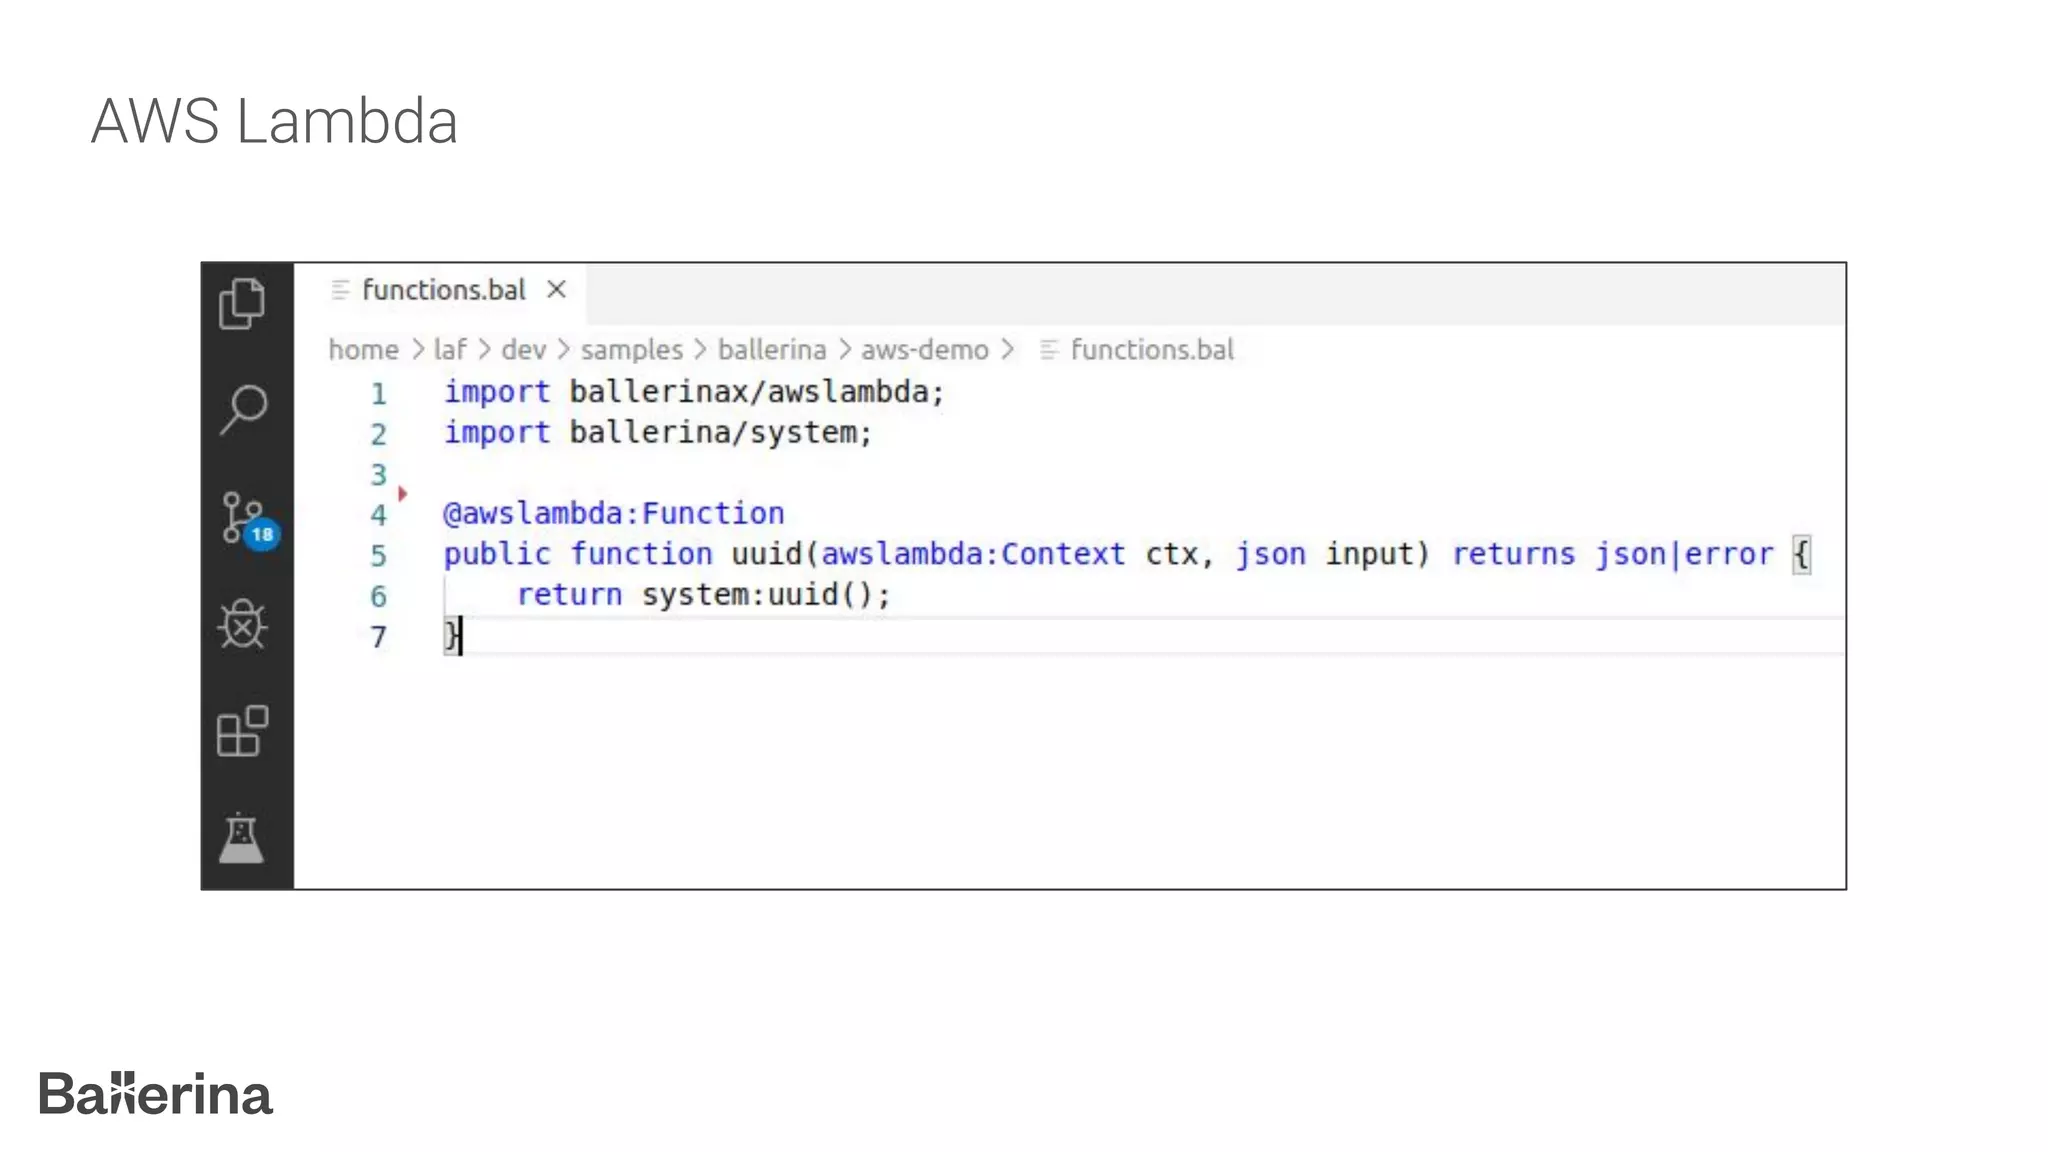Open the Explorer files icon
2048x1152 pixels.
[242, 303]
